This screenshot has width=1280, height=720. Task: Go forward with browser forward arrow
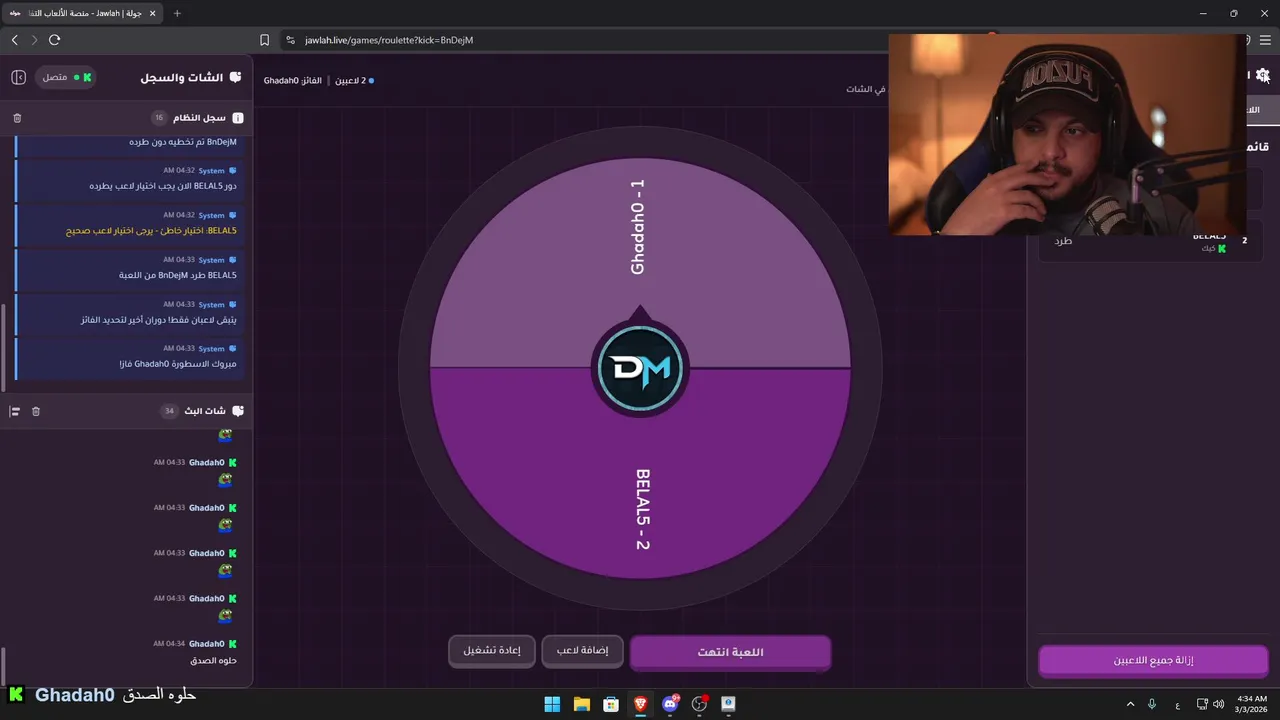tap(34, 40)
